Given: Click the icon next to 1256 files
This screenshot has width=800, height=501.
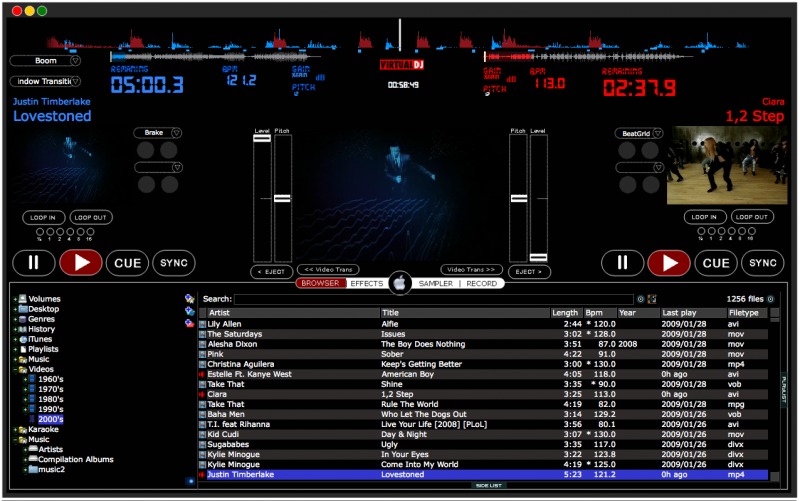Looking at the screenshot, I should coord(771,299).
